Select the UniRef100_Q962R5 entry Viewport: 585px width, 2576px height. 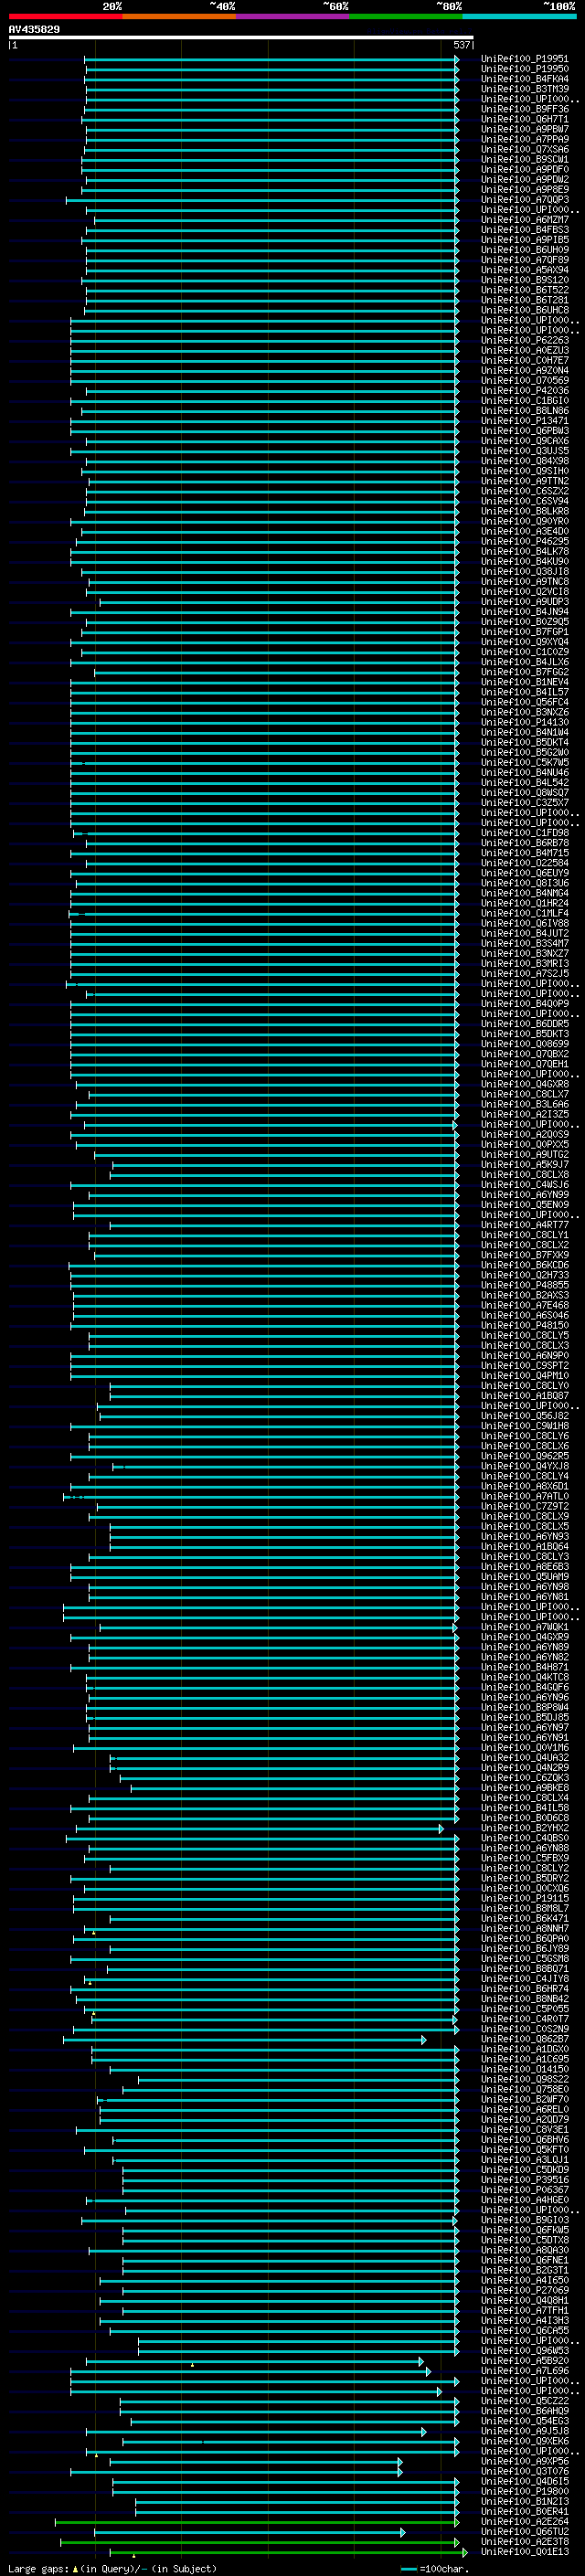tap(524, 1457)
